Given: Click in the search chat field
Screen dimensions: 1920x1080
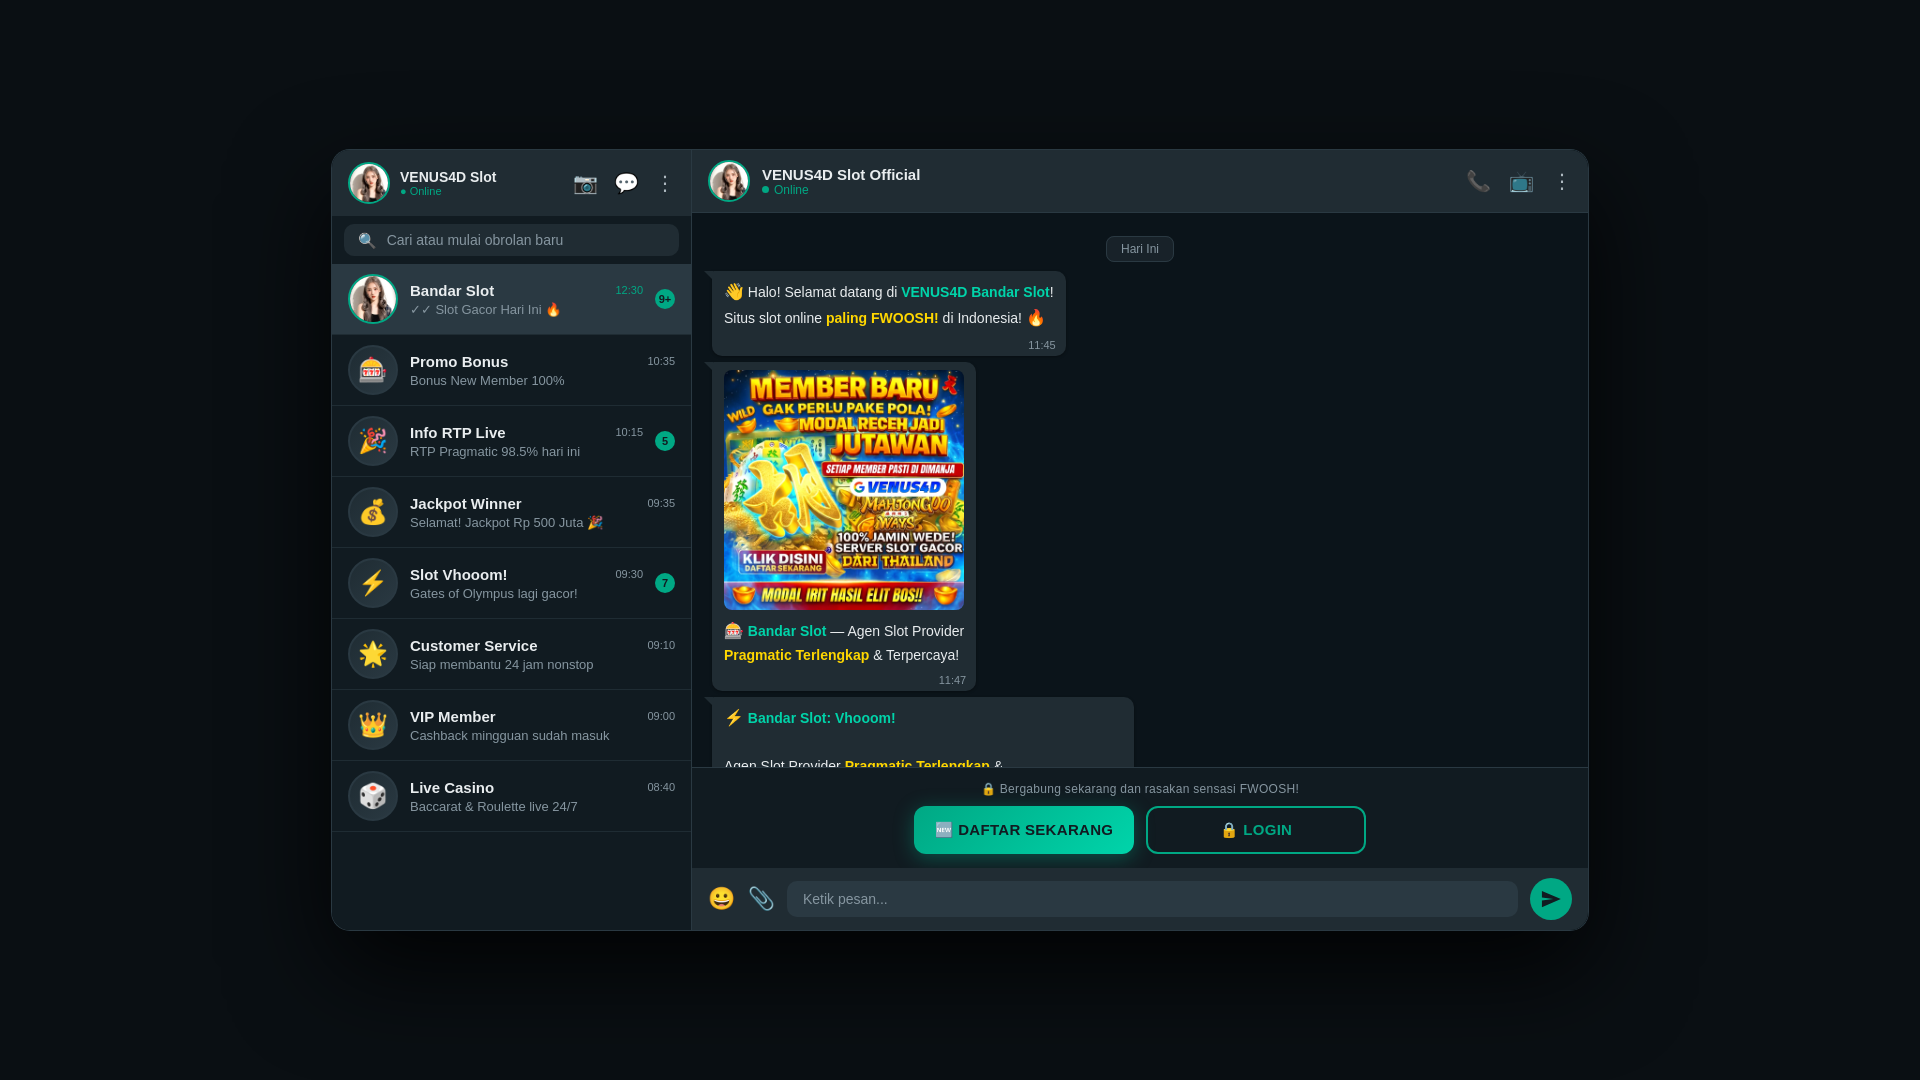Looking at the screenshot, I should point(511,240).
